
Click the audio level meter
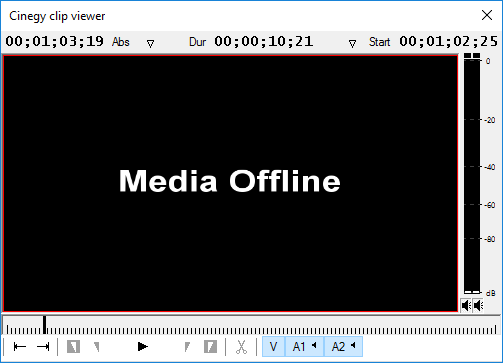(472, 173)
